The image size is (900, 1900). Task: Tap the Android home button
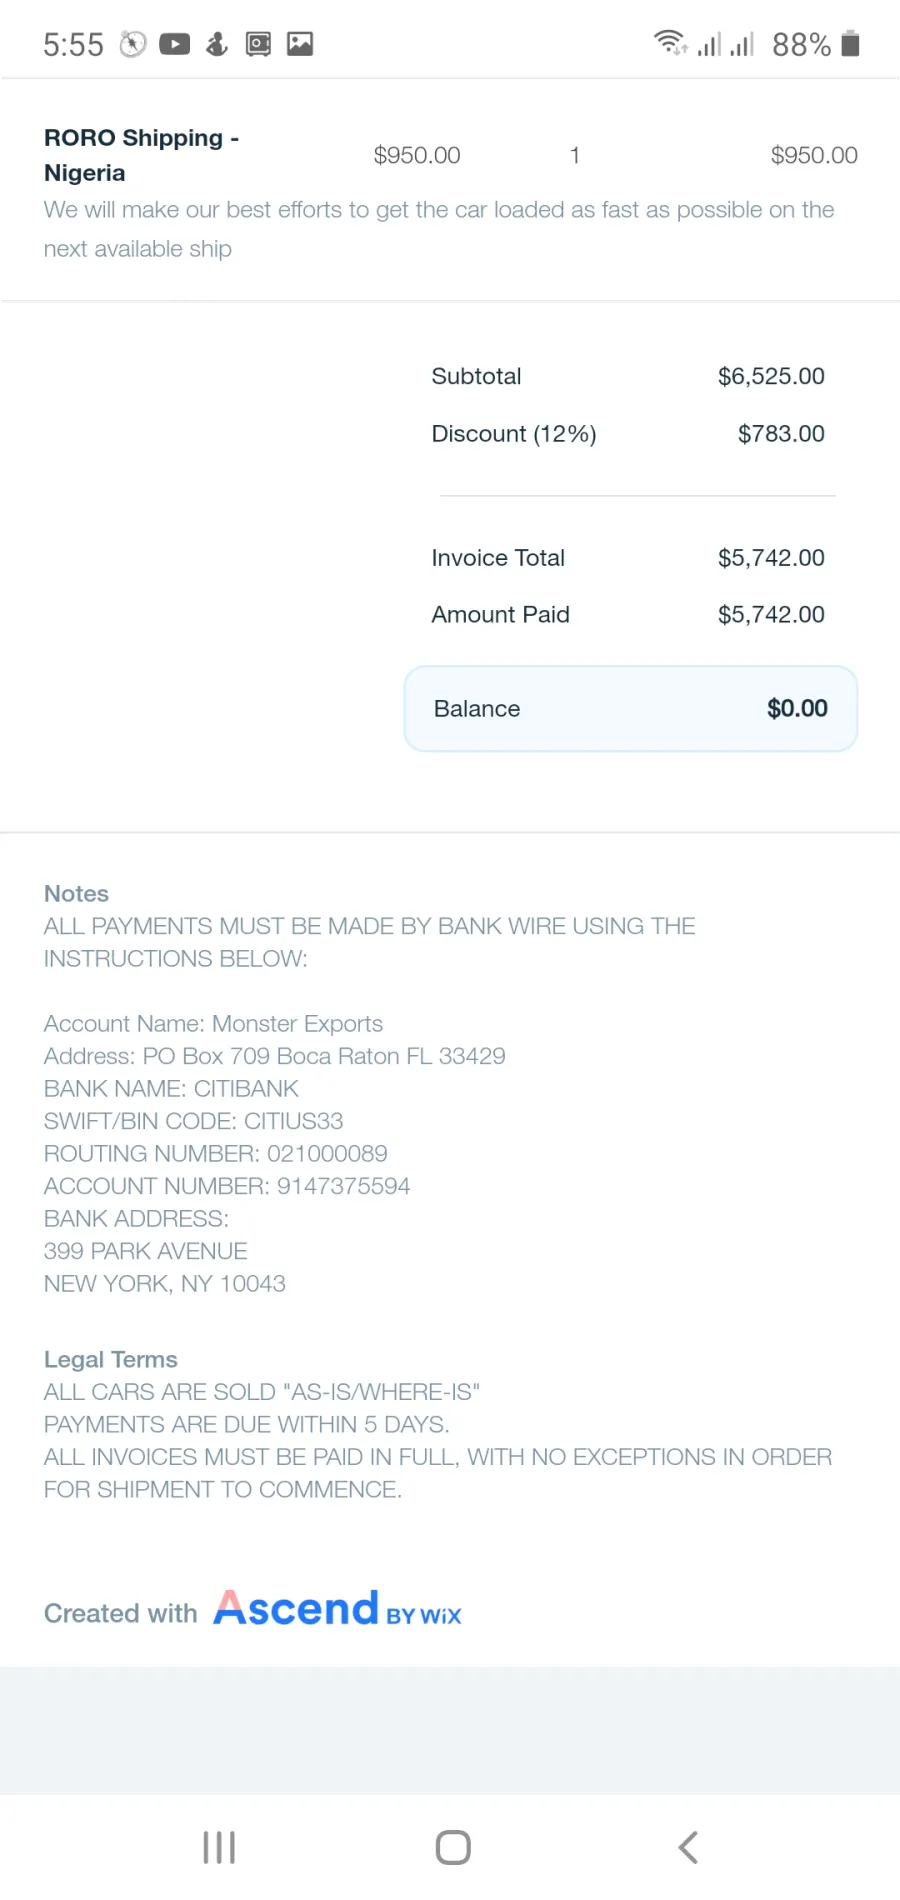(453, 1847)
